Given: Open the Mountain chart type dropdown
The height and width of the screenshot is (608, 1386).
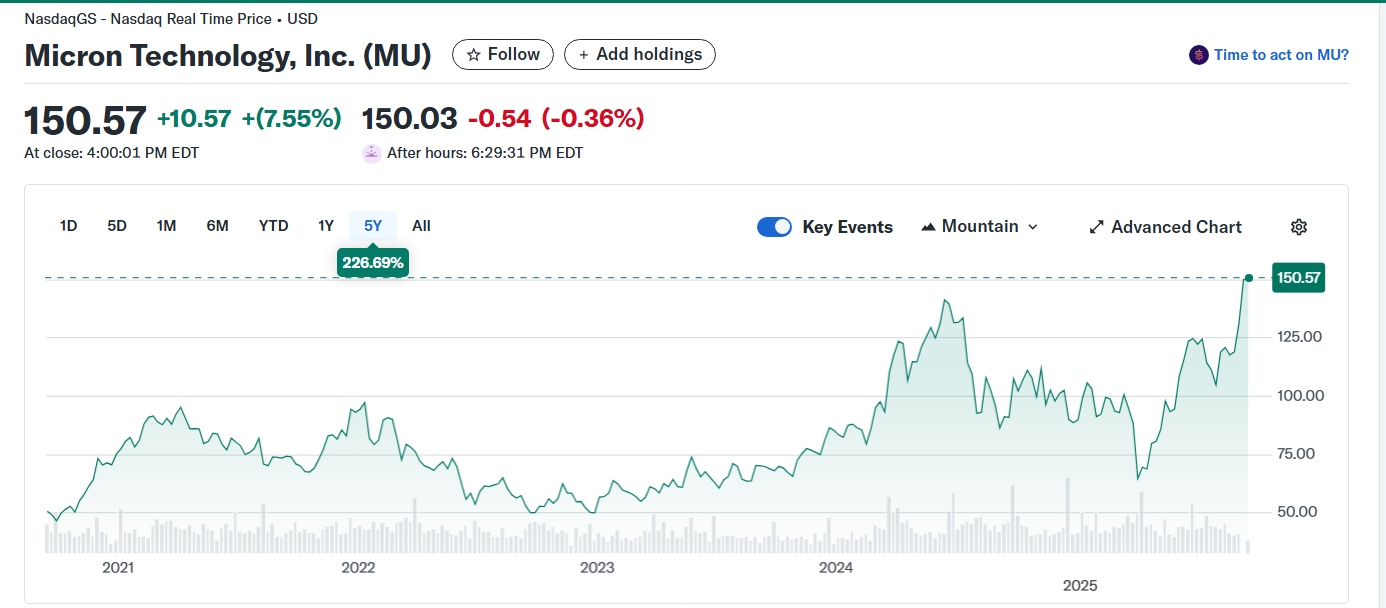Looking at the screenshot, I should 979,227.
